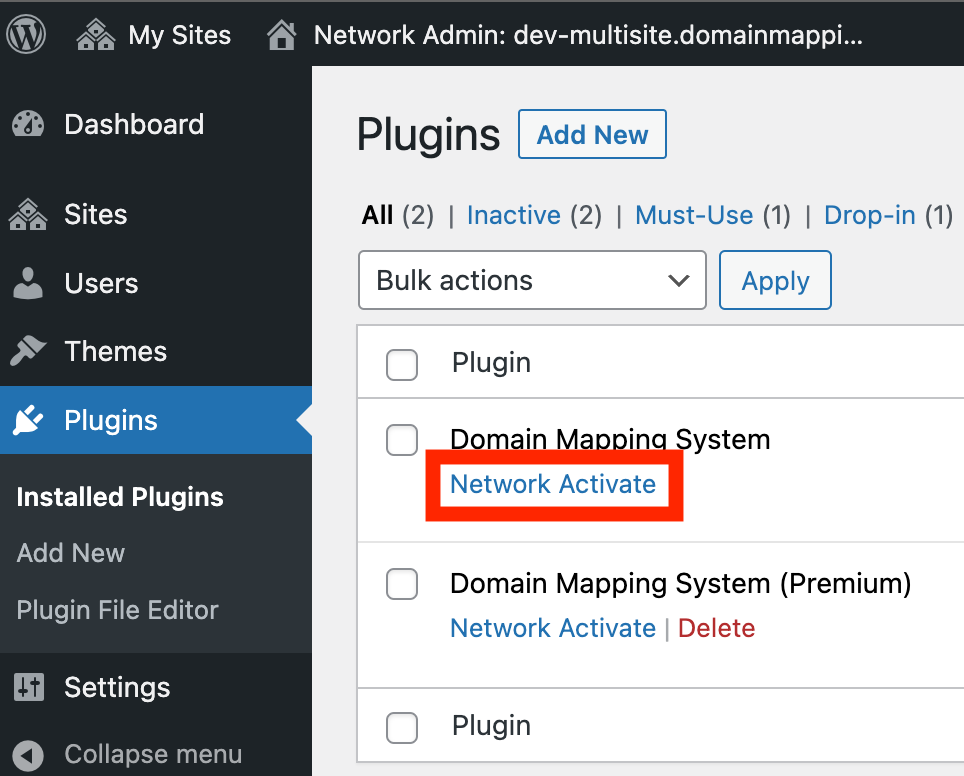This screenshot has width=964, height=776.
Task: Check the Domain Mapping System checkbox
Action: pos(402,440)
